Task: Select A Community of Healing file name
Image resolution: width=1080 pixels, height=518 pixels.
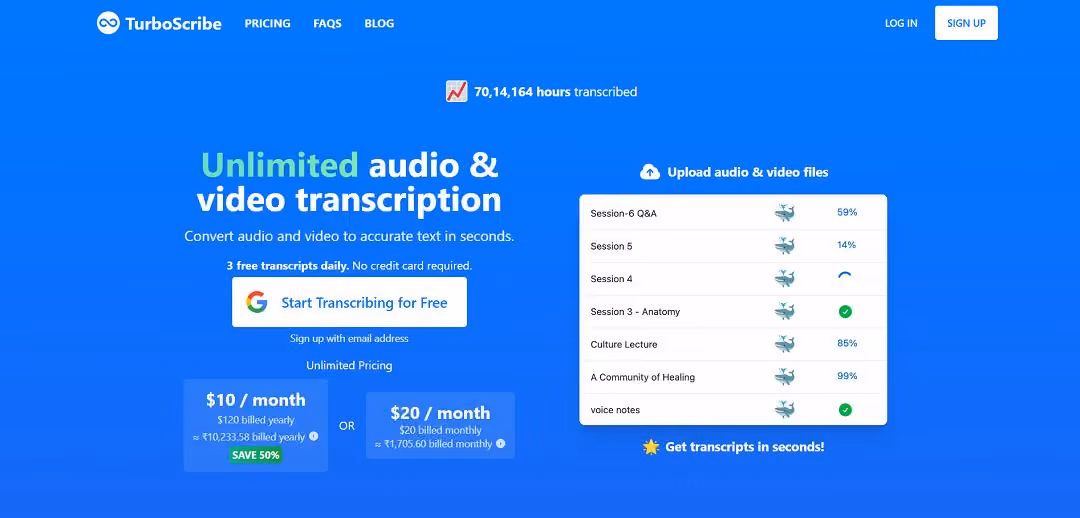Action: click(x=643, y=377)
